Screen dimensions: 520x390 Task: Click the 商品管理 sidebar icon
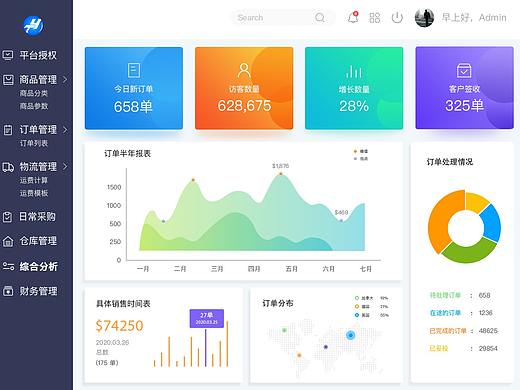pos(8,80)
